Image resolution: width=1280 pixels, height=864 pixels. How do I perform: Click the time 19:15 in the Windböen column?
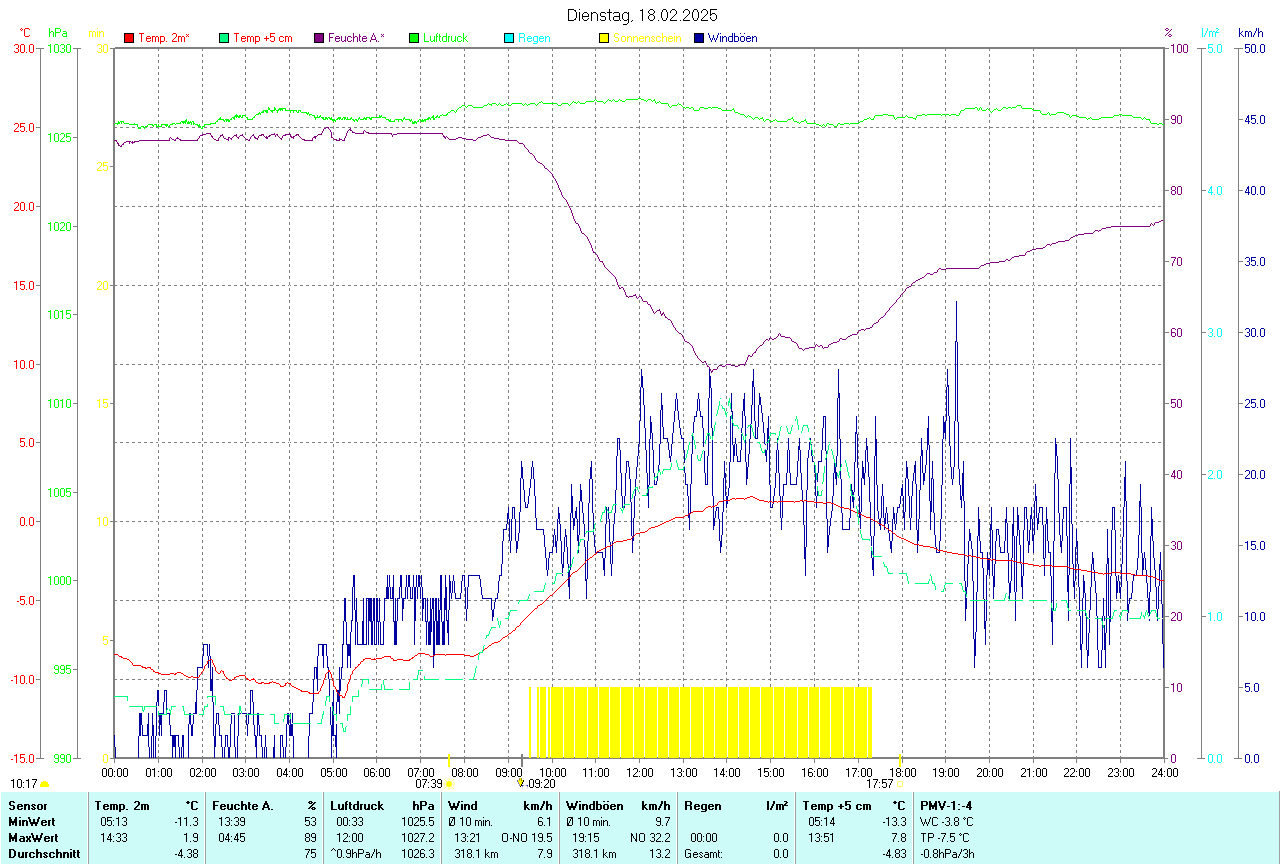[587, 837]
